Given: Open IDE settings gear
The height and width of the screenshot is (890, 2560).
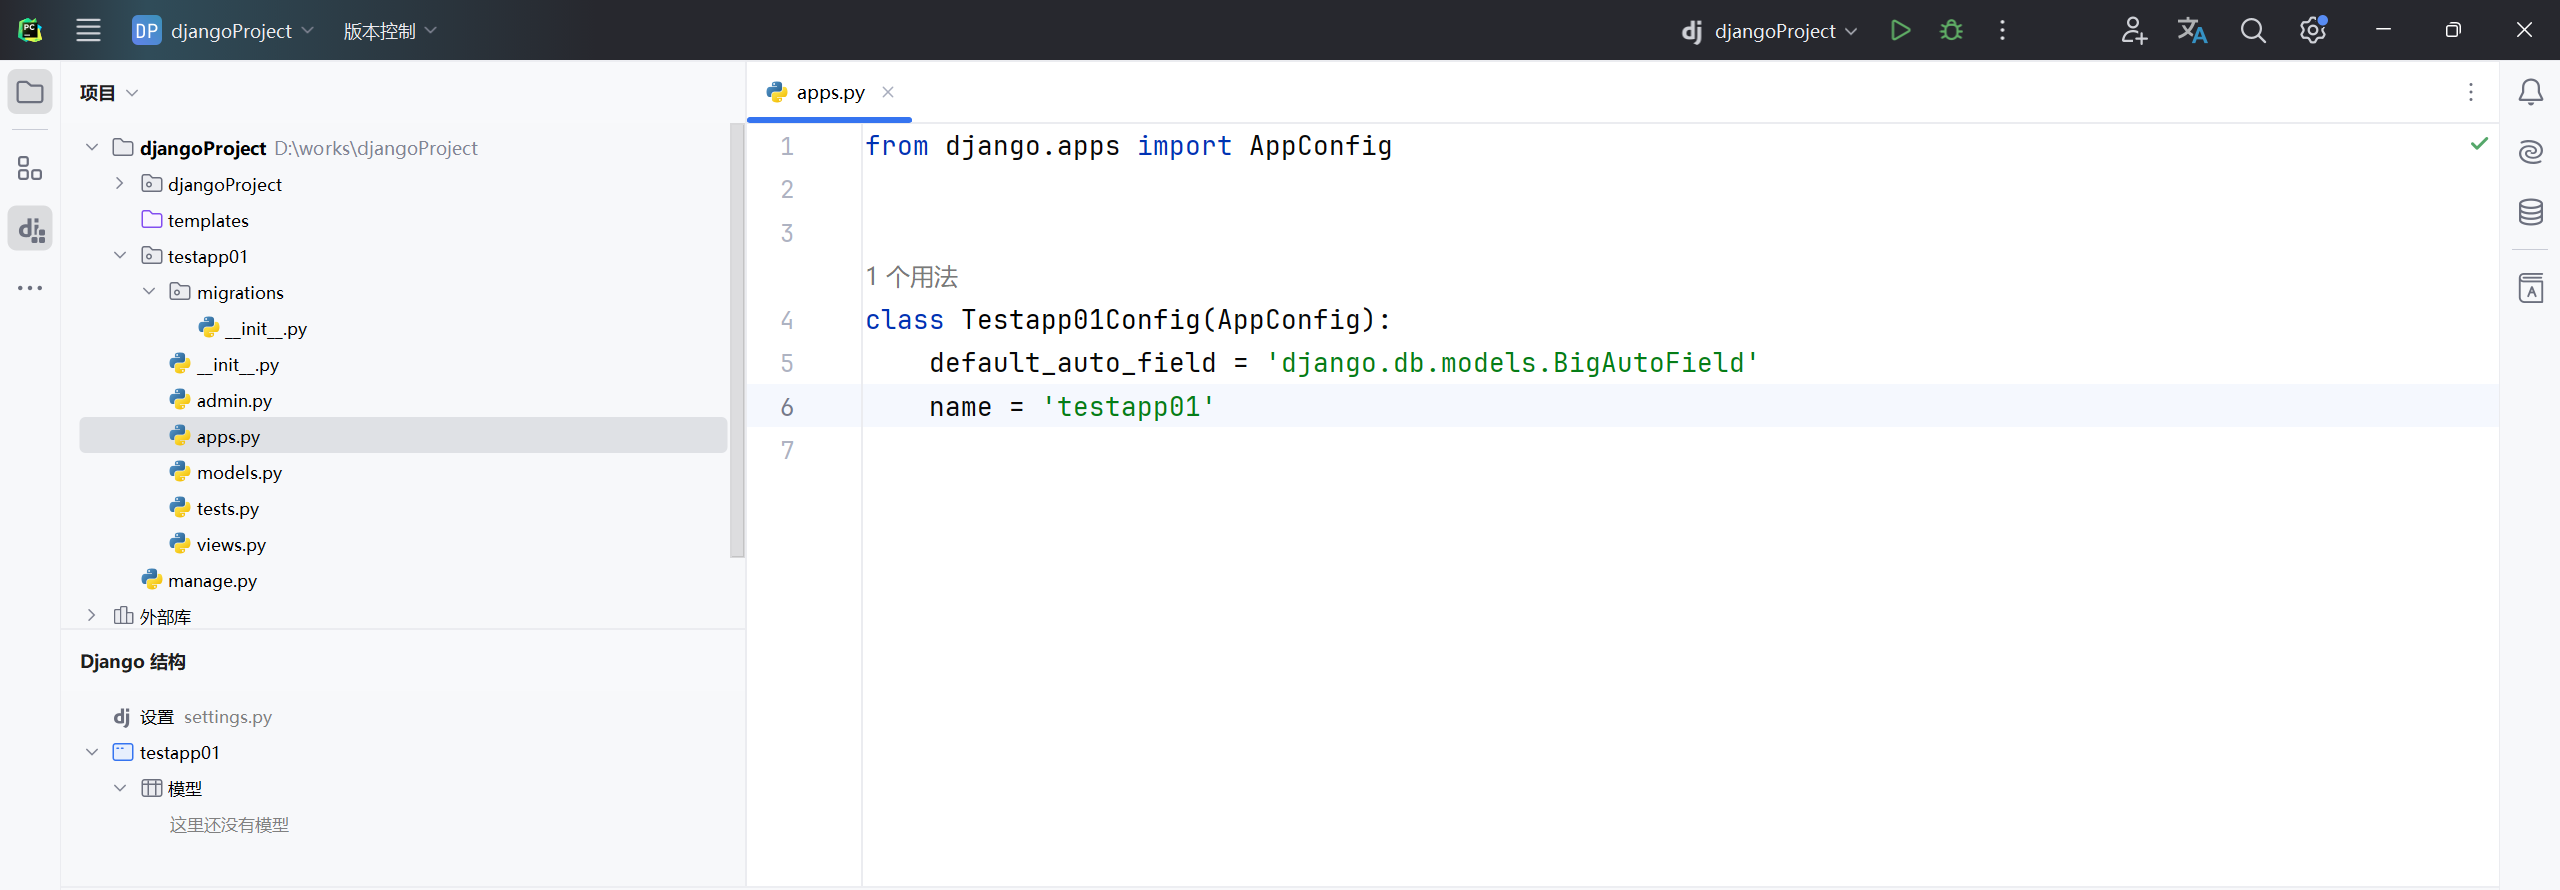Looking at the screenshot, I should tap(2313, 30).
